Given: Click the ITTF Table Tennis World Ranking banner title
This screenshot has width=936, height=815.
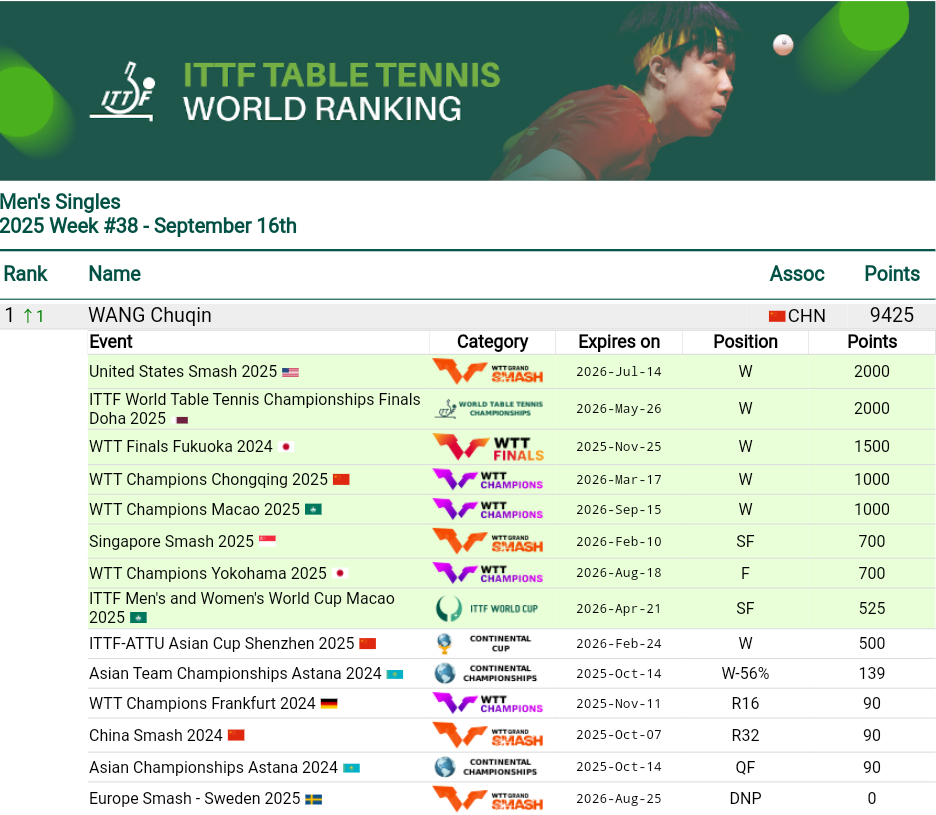Looking at the screenshot, I should tap(341, 91).
